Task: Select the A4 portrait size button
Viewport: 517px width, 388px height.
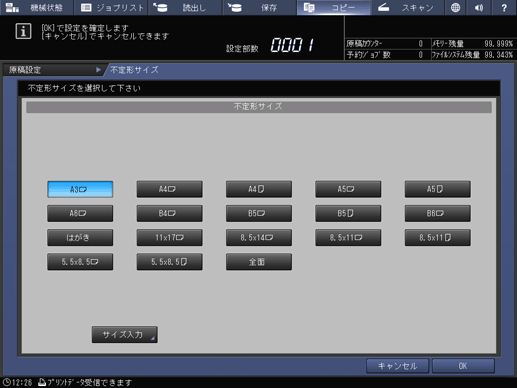Action: [x=259, y=189]
